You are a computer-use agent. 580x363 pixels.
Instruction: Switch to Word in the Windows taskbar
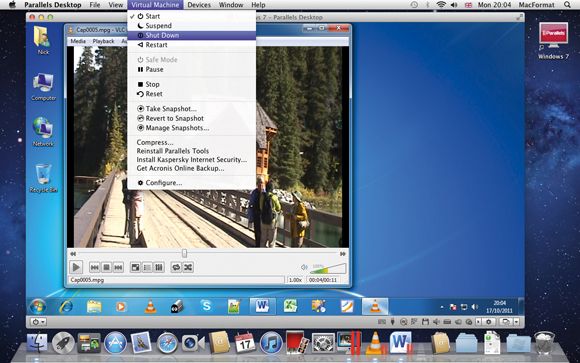[x=262, y=306]
